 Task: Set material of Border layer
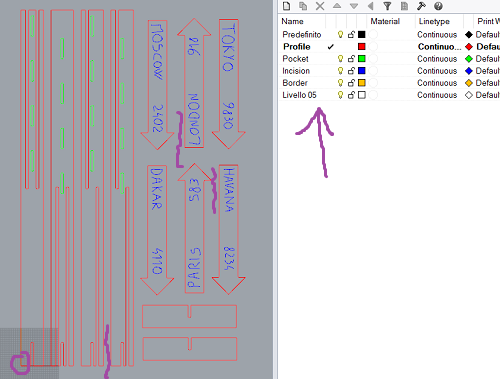pos(373,83)
